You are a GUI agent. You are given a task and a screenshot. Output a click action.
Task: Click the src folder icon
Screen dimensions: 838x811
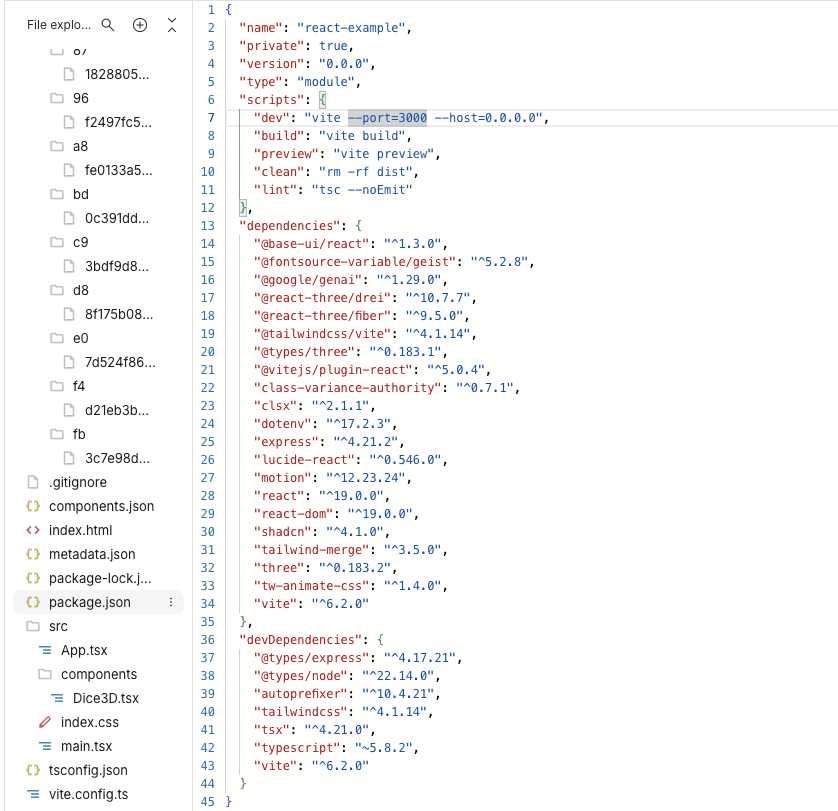tap(33, 626)
